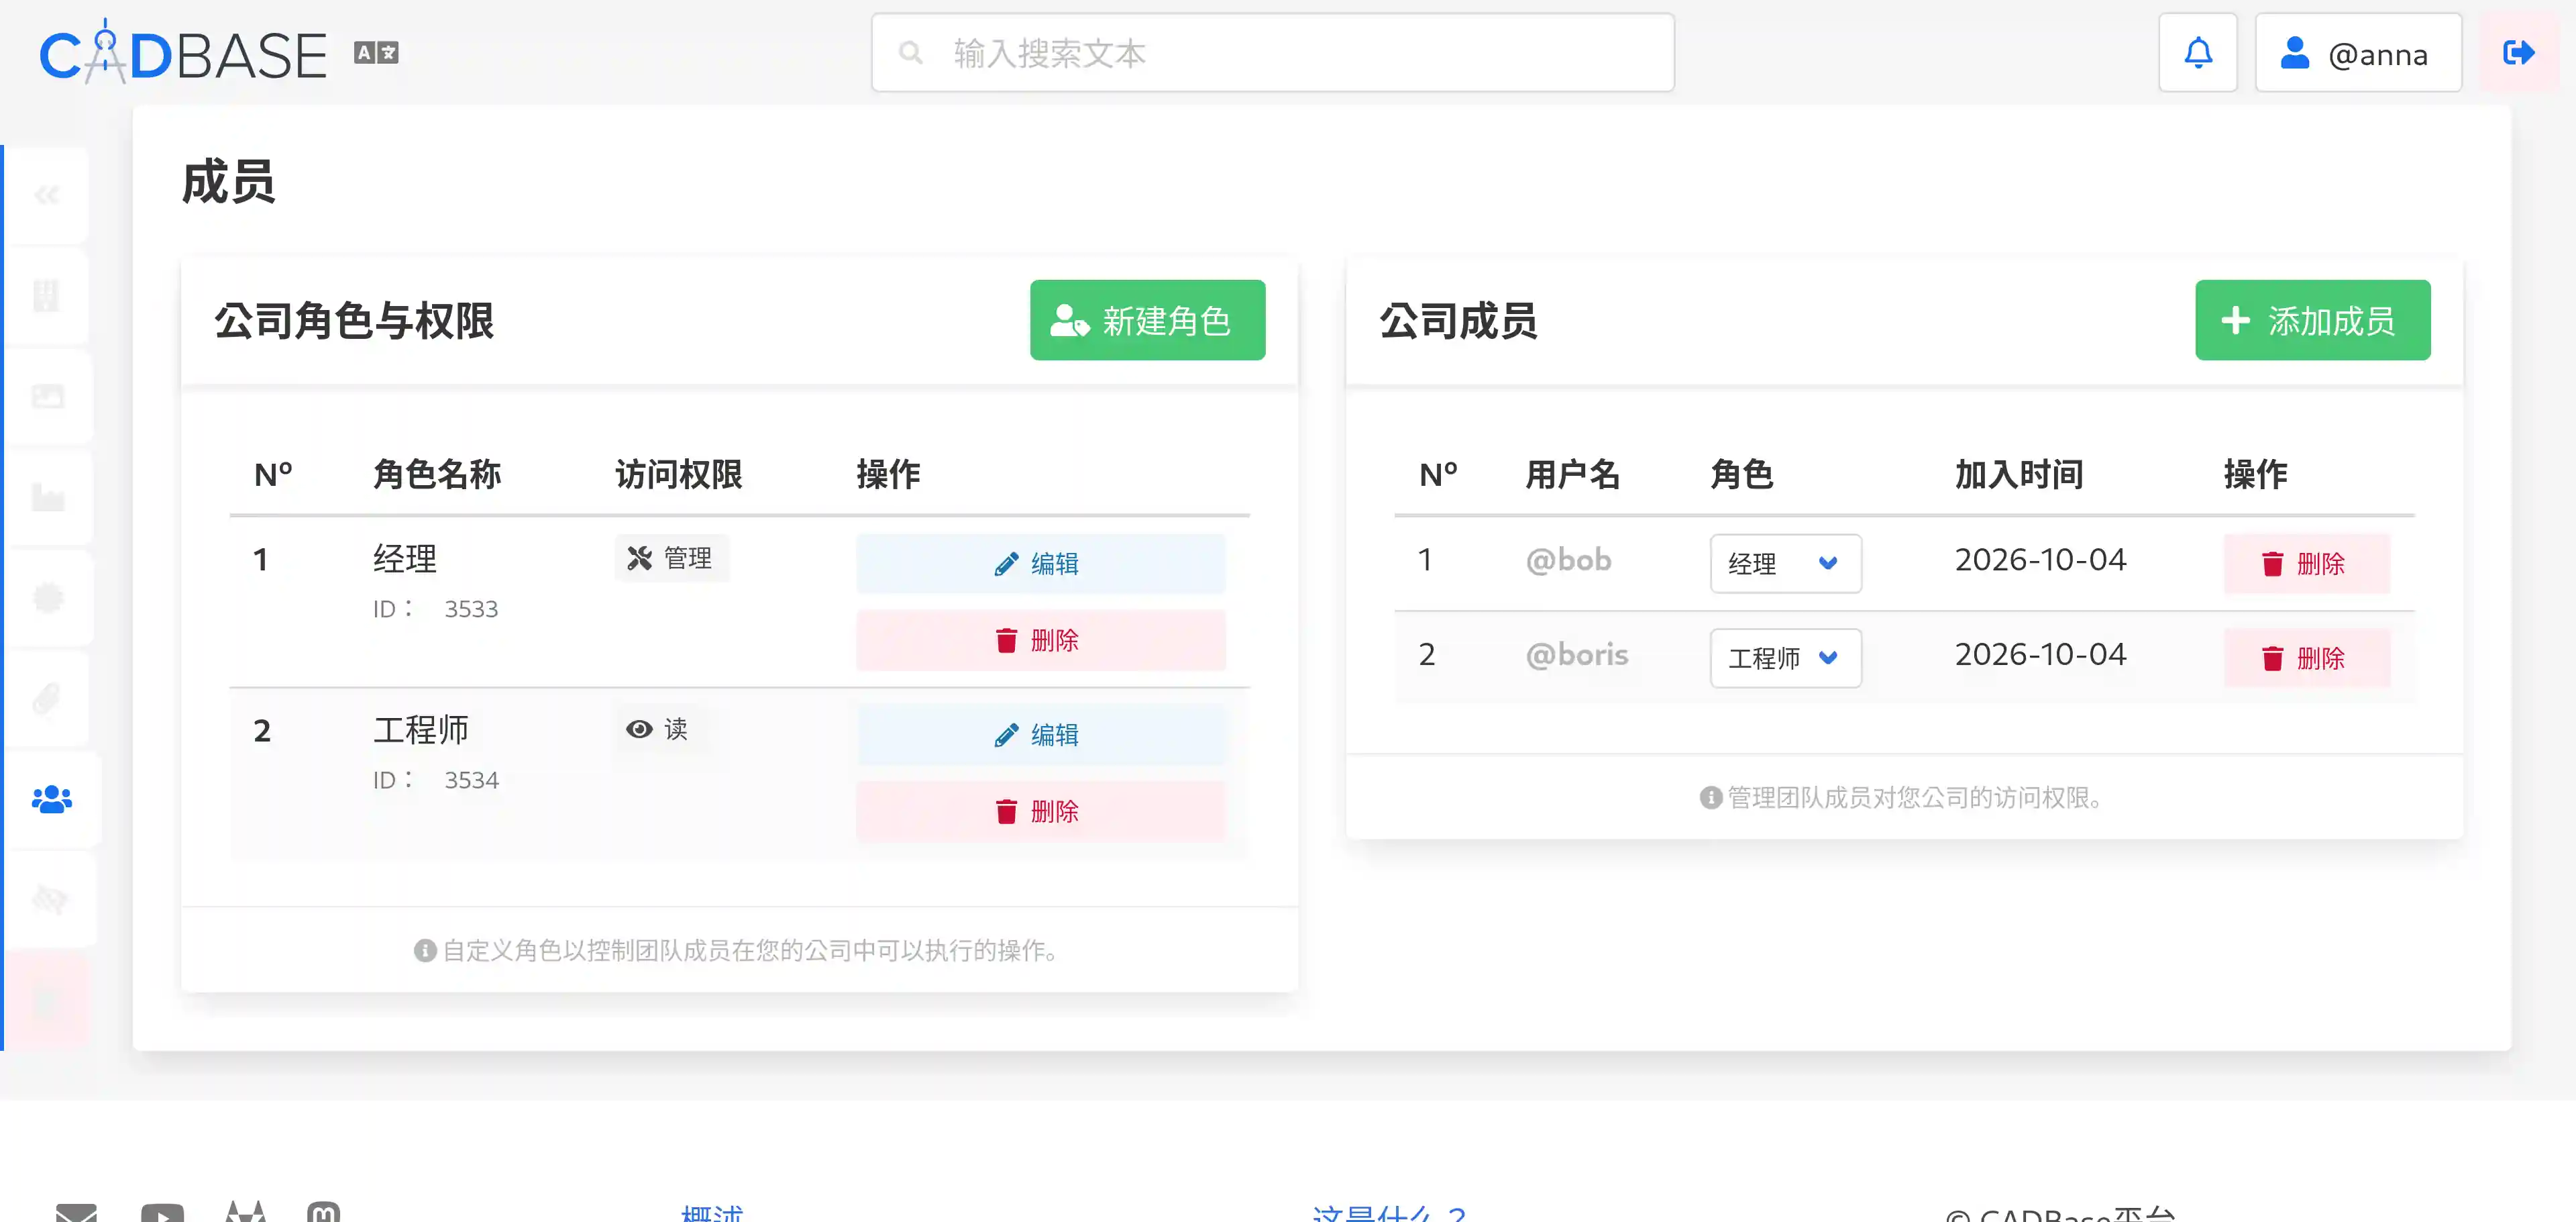Viewport: 2576px width, 1222px height.
Task: Collapse the sidebar with the double-chevron icon
Action: pyautogui.click(x=47, y=195)
